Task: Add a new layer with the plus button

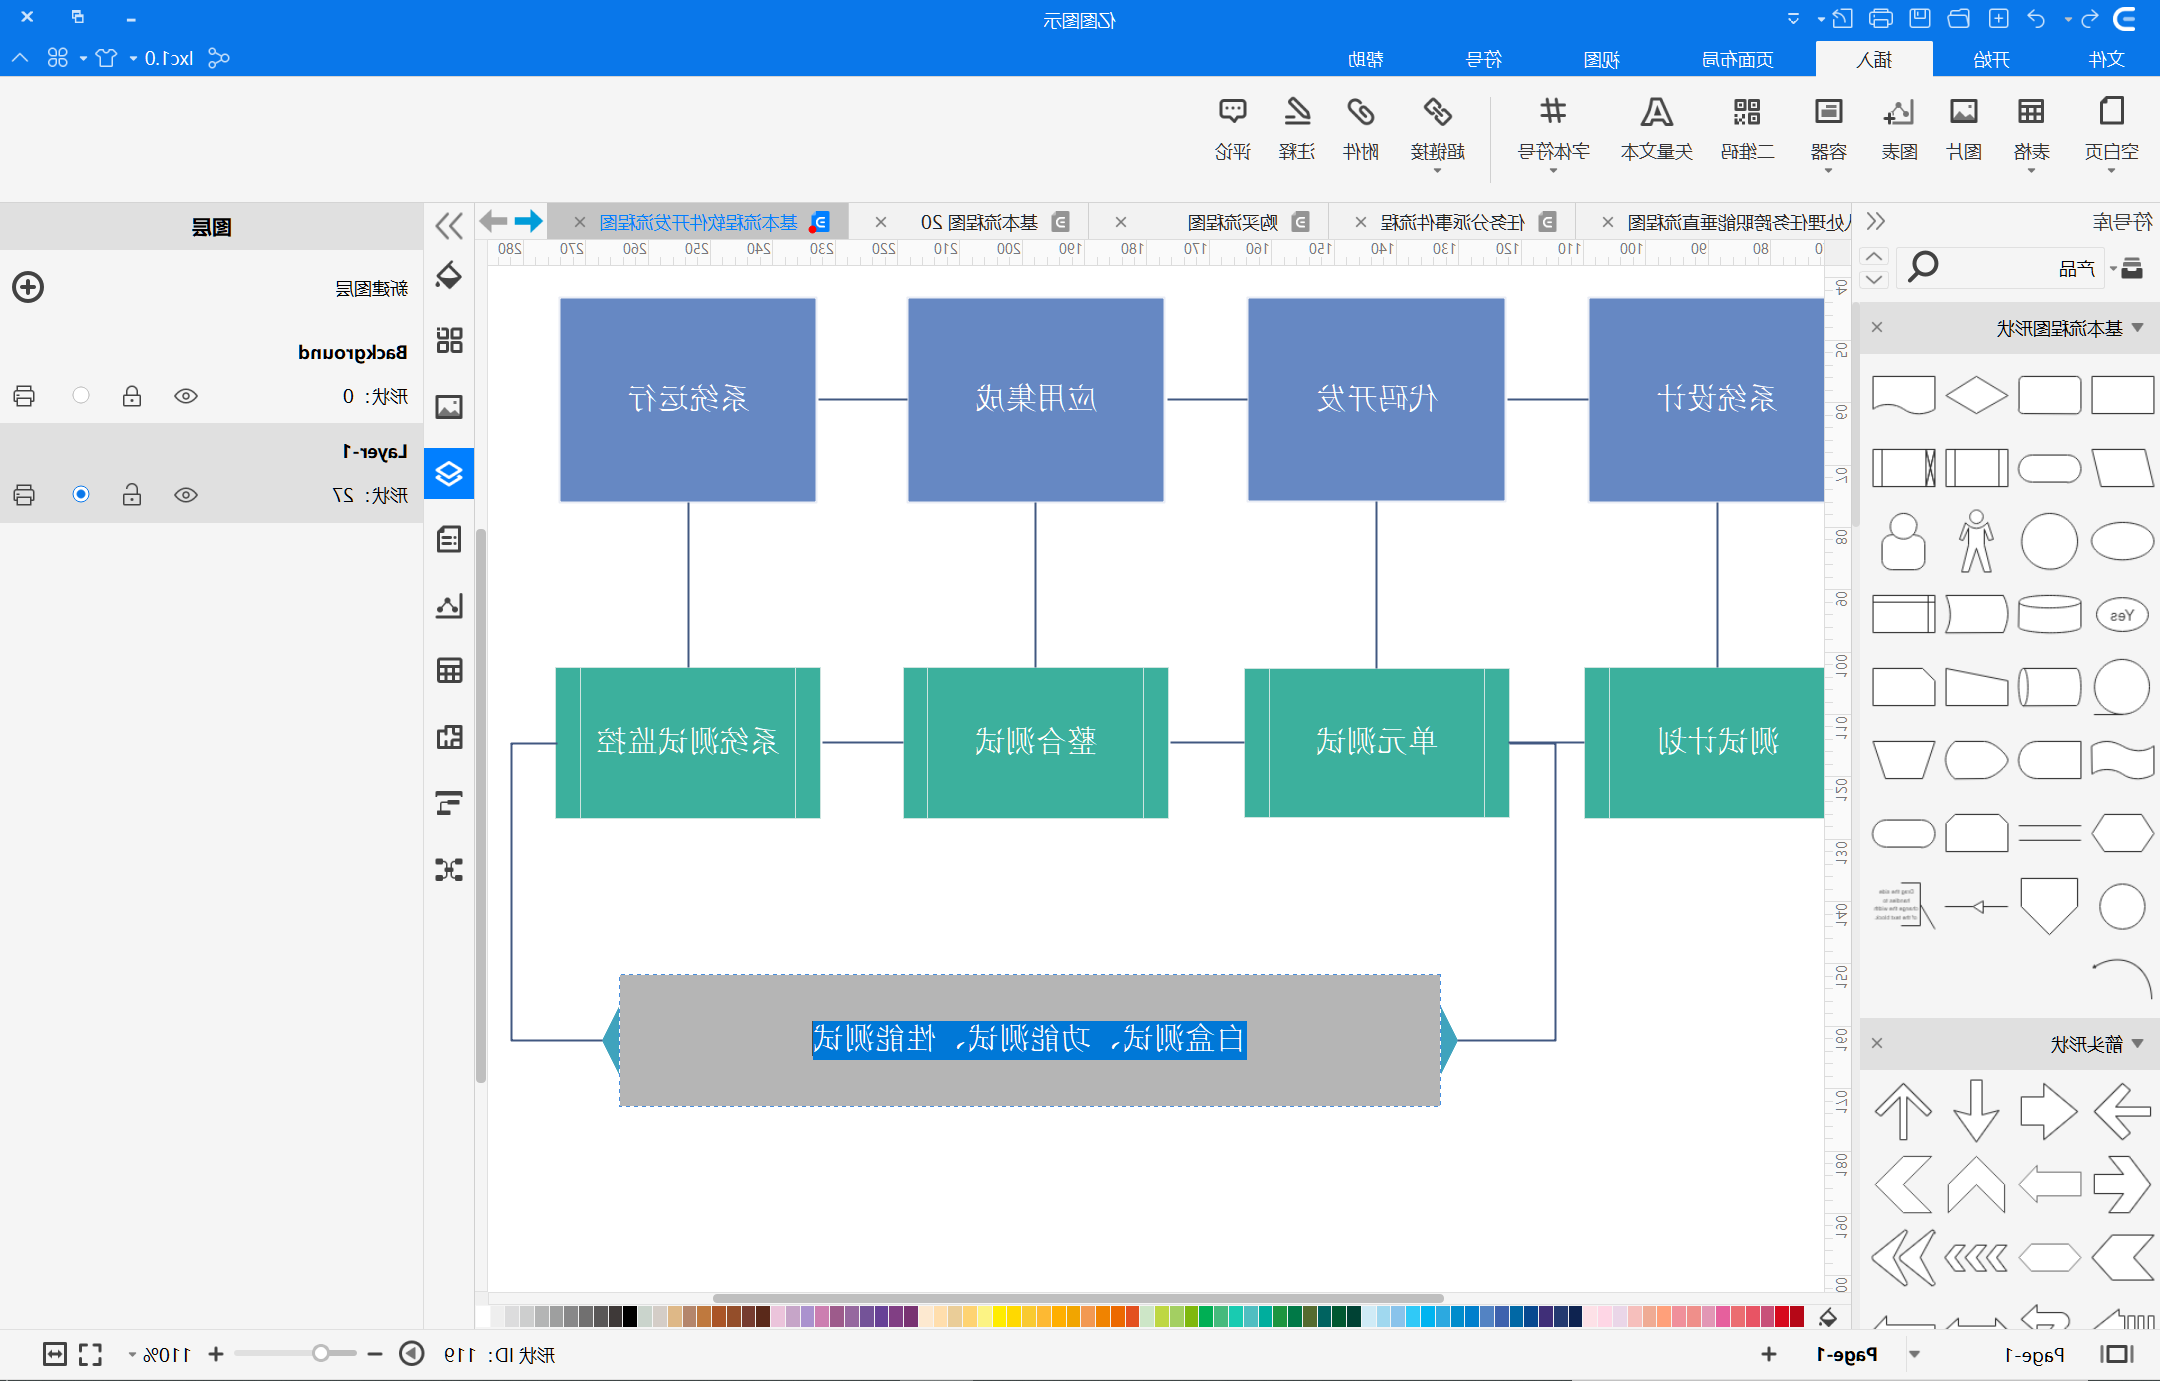Action: point(28,287)
